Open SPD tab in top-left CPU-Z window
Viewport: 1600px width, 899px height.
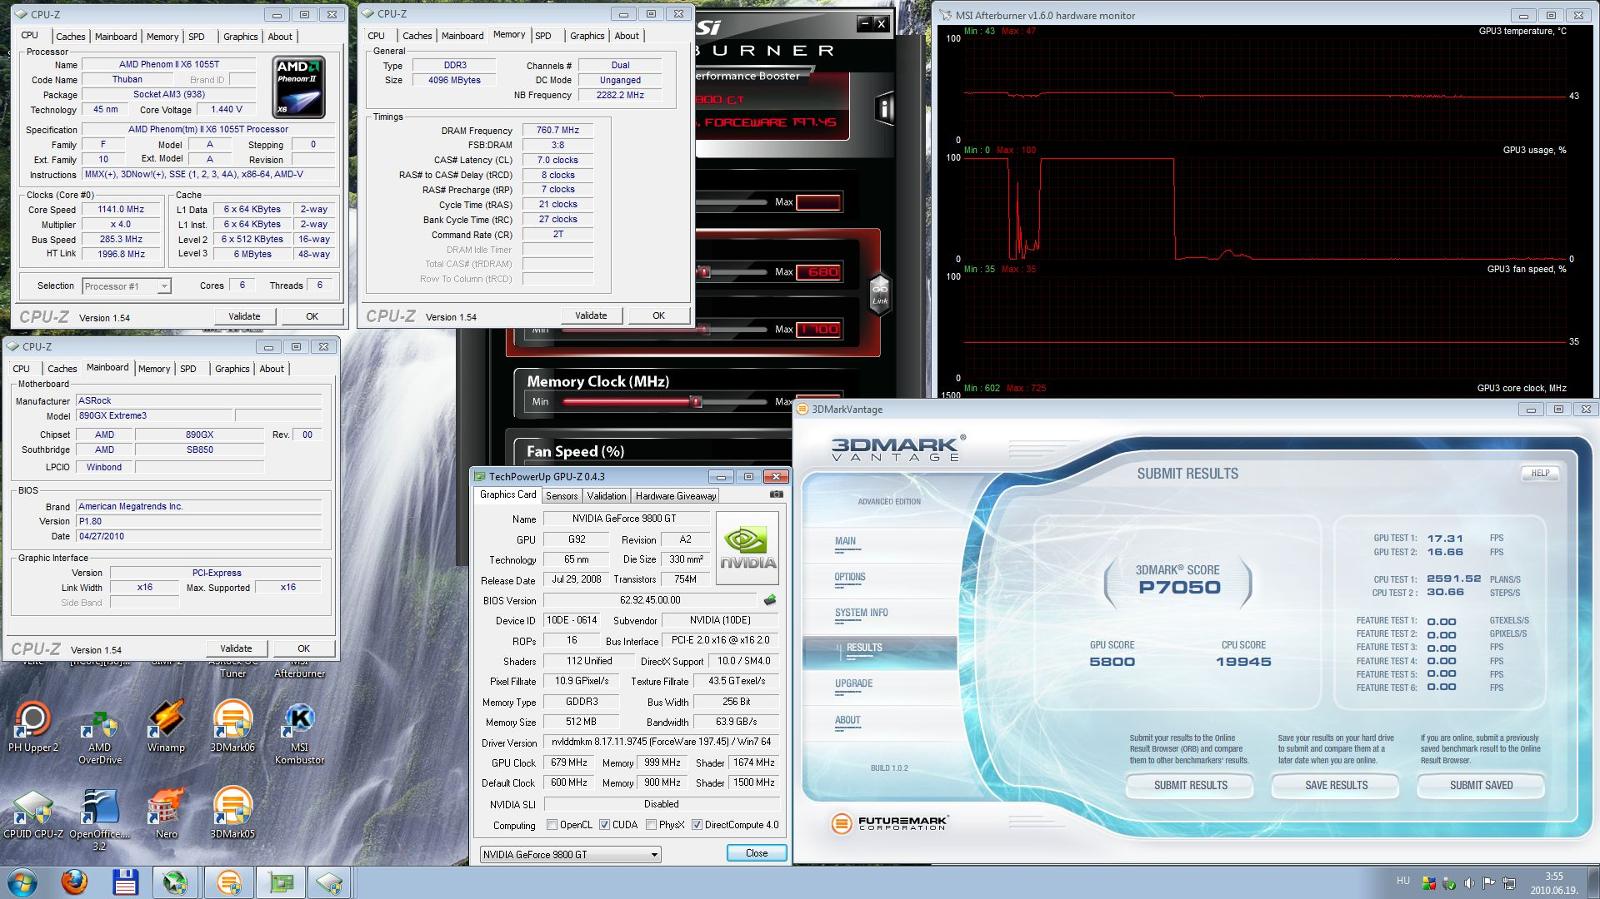pyautogui.click(x=196, y=36)
